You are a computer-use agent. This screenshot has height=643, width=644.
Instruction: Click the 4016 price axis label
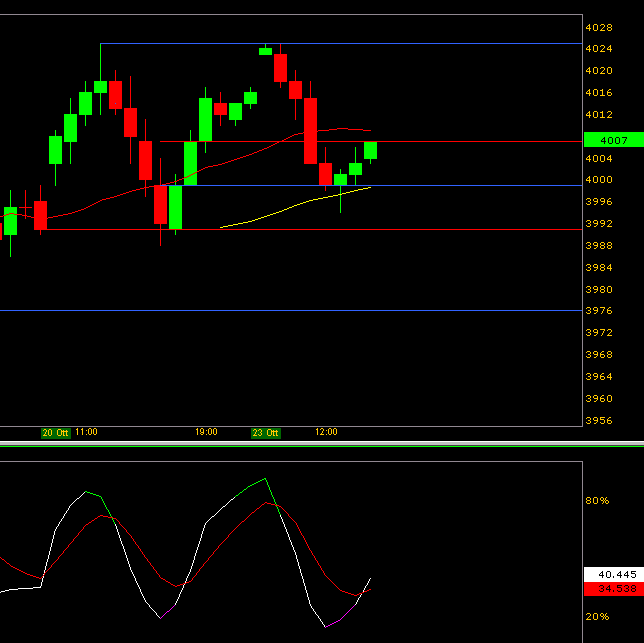(x=598, y=92)
